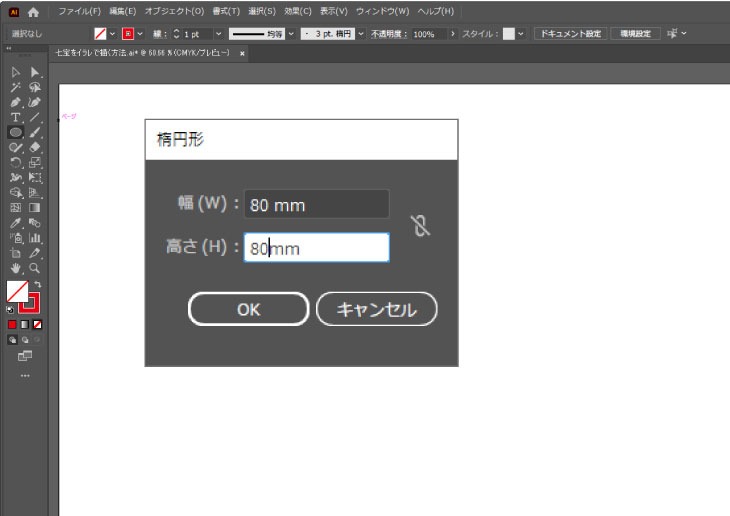Apply None mode button
Viewport: 730px width, 516px height.
tap(38, 325)
